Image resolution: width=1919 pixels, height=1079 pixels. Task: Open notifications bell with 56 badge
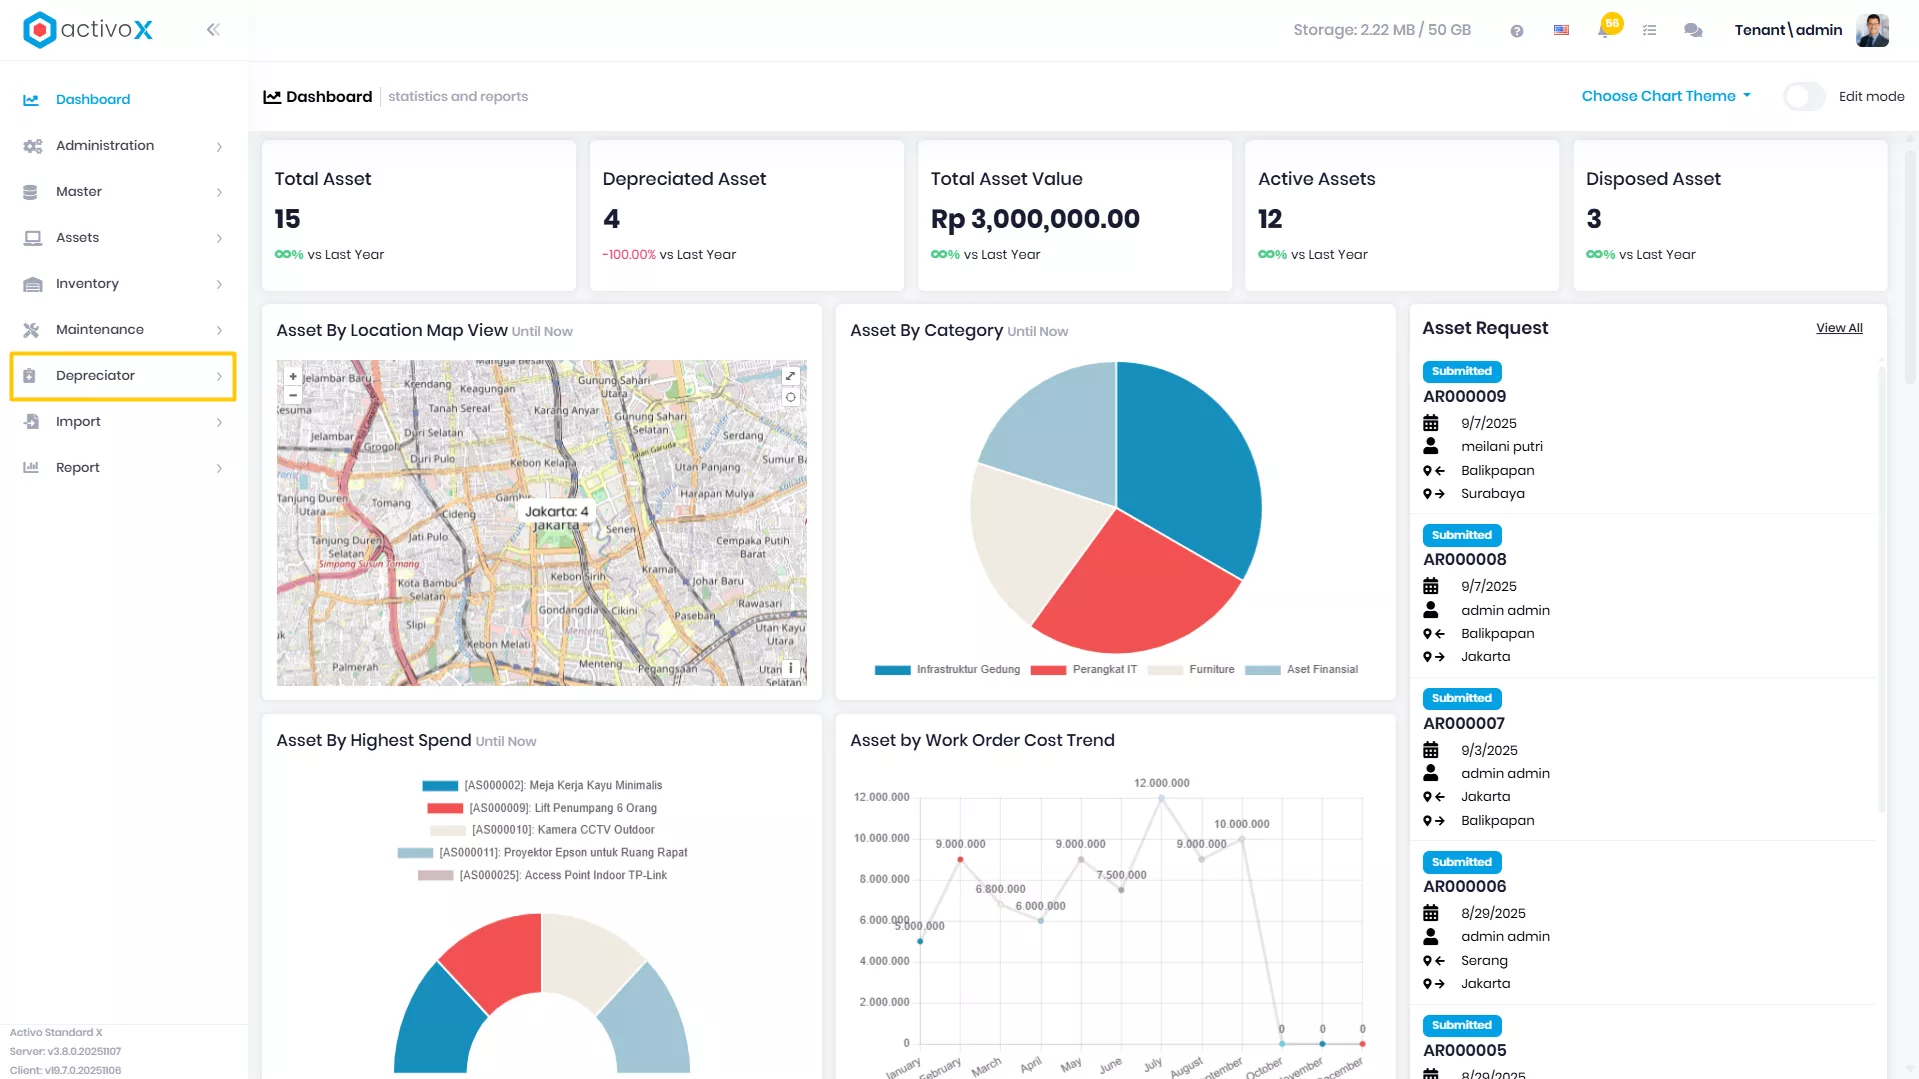click(x=1606, y=29)
